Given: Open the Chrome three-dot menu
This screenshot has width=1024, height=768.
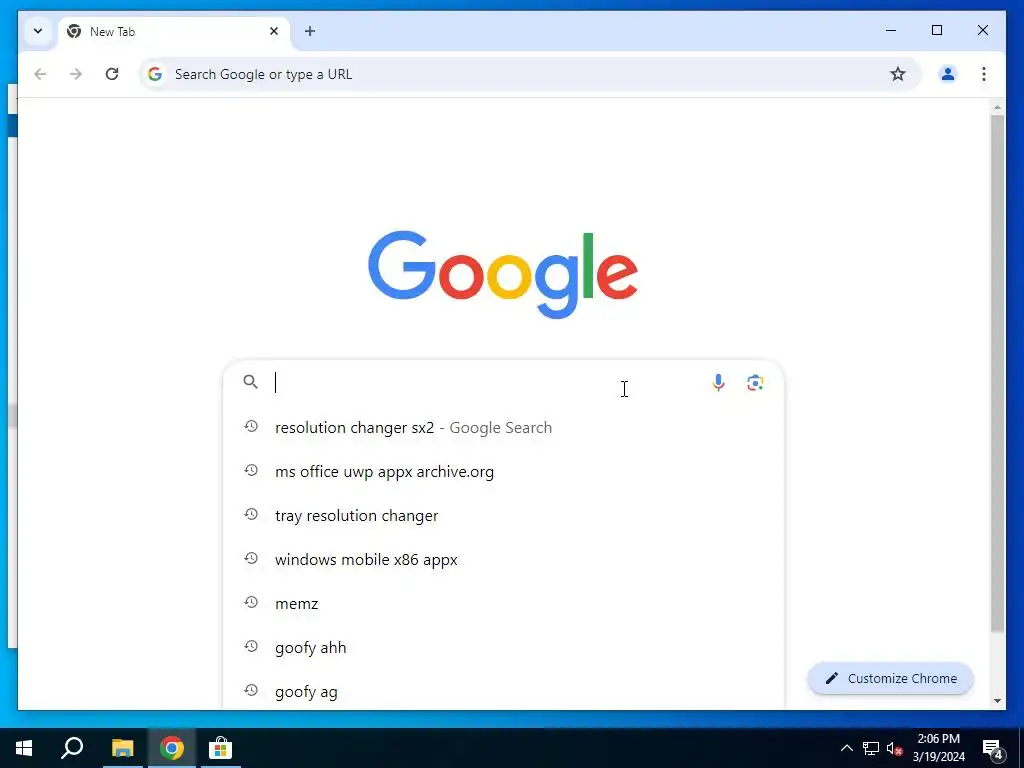Looking at the screenshot, I should point(984,74).
